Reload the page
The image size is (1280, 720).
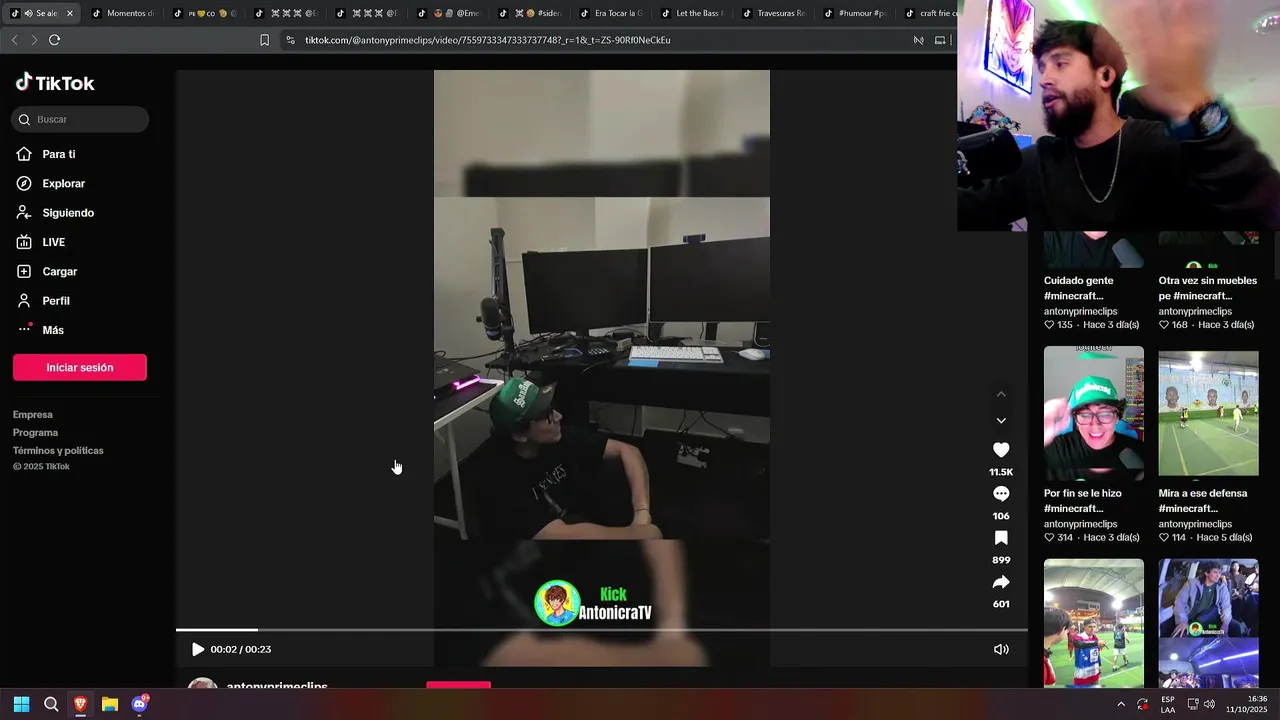(x=54, y=40)
